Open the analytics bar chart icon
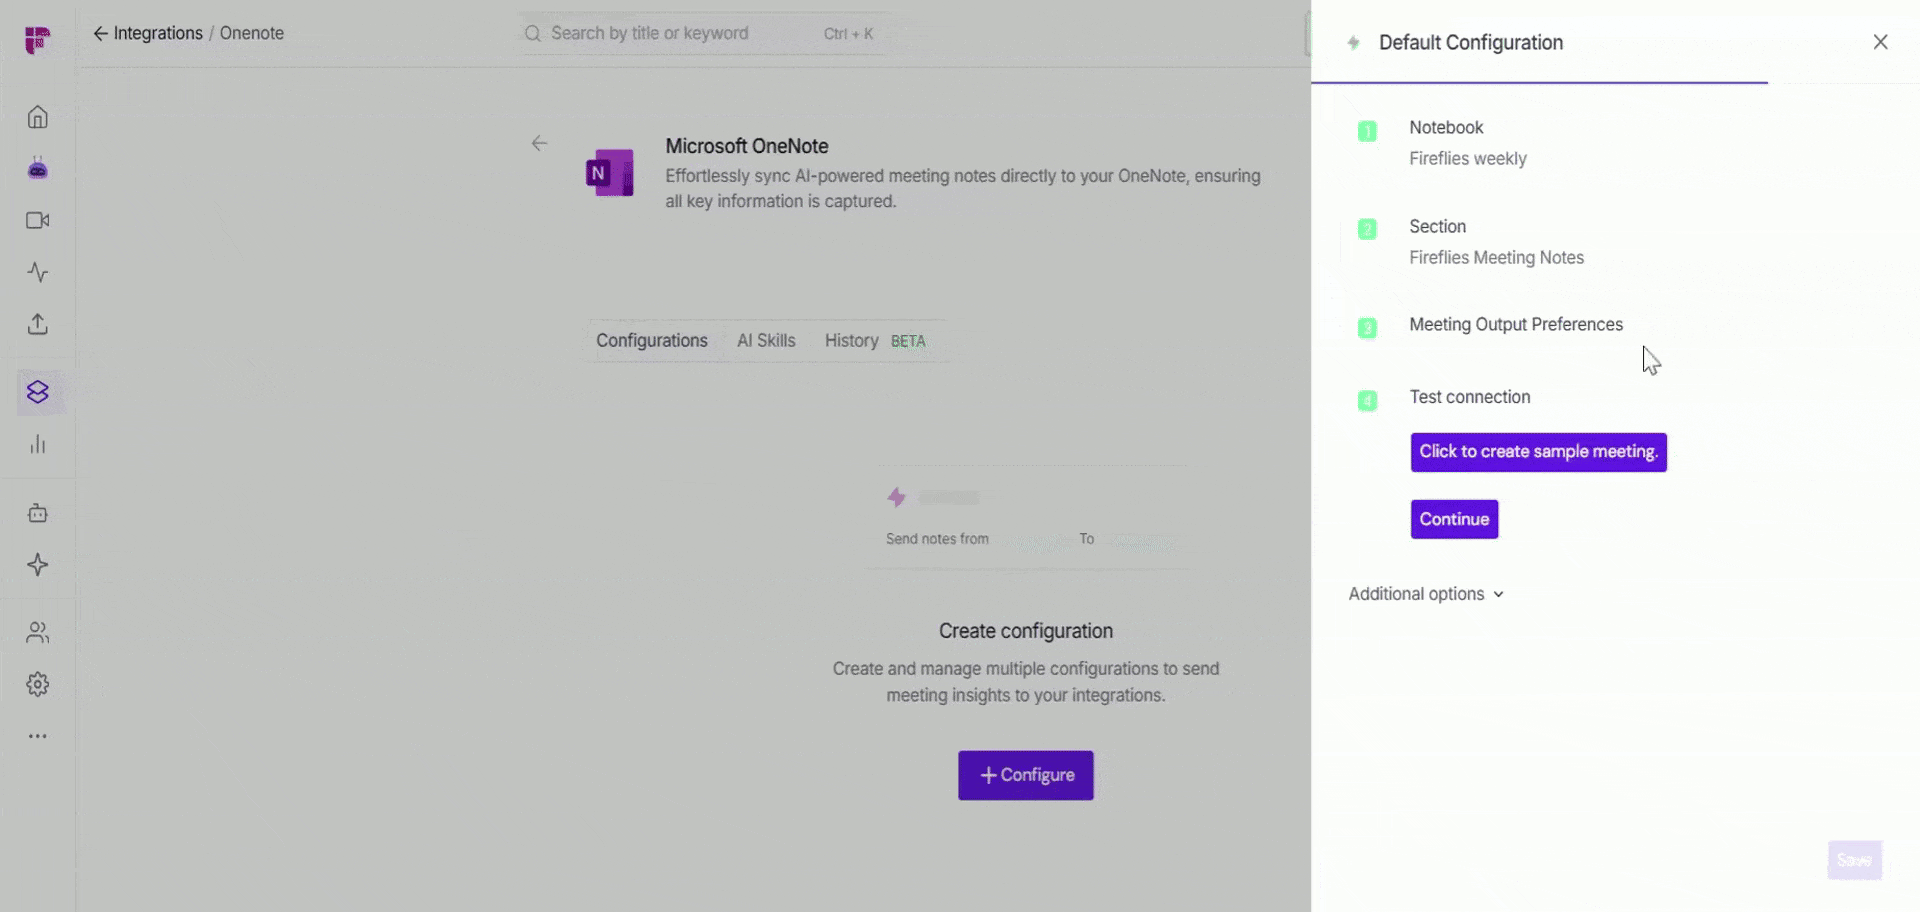The width and height of the screenshot is (1920, 912). (37, 444)
